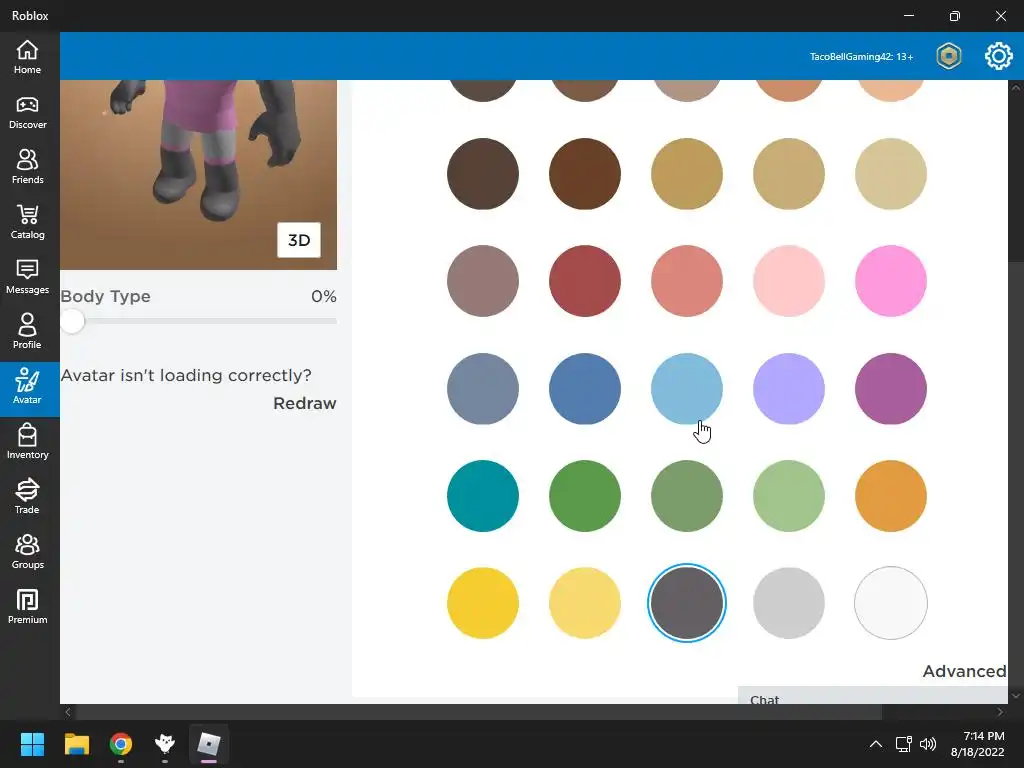1024x768 pixels.
Task: Open the network status tray icon
Action: pyautogui.click(x=903, y=744)
